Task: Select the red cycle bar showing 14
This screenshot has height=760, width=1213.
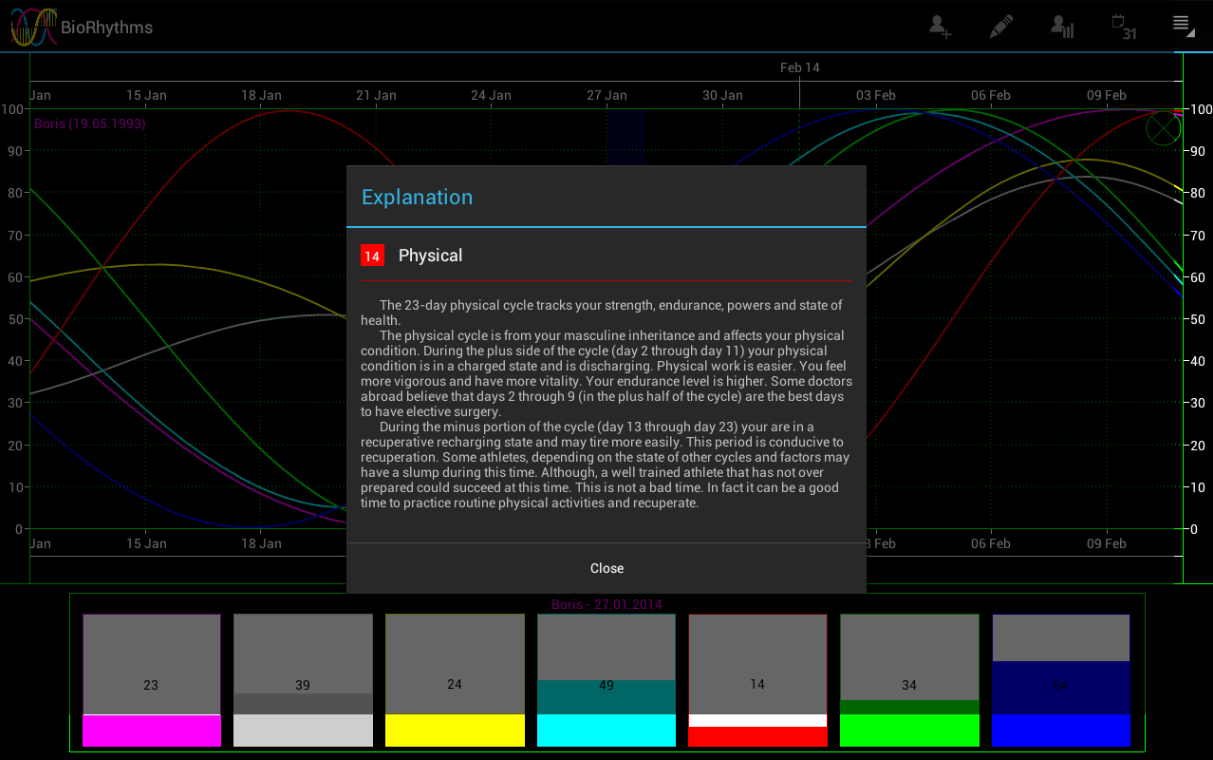Action: 758,680
